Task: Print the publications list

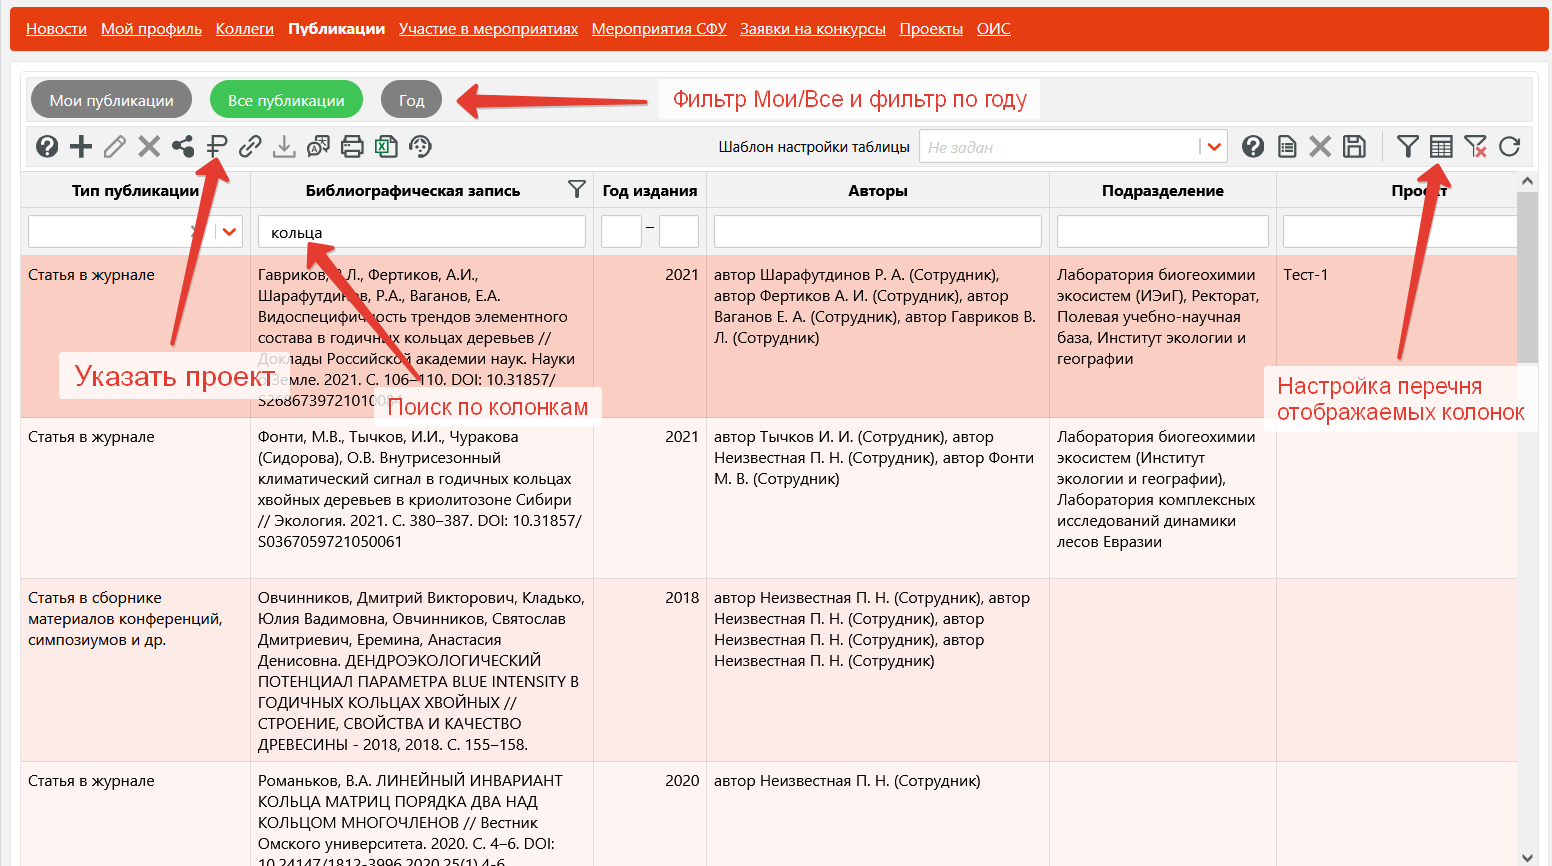Action: pos(352,147)
